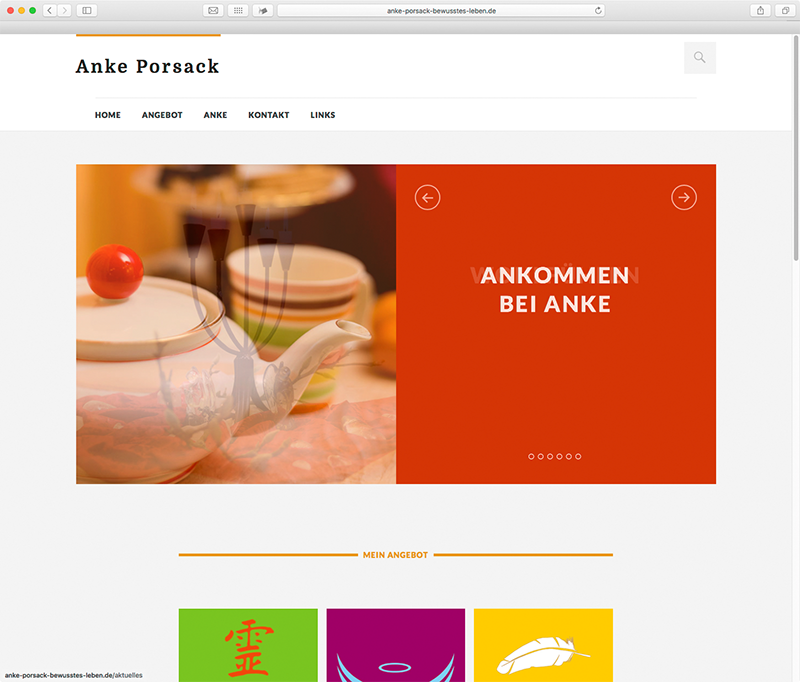
Task: Open the Safari share menu icon
Action: tap(760, 10)
